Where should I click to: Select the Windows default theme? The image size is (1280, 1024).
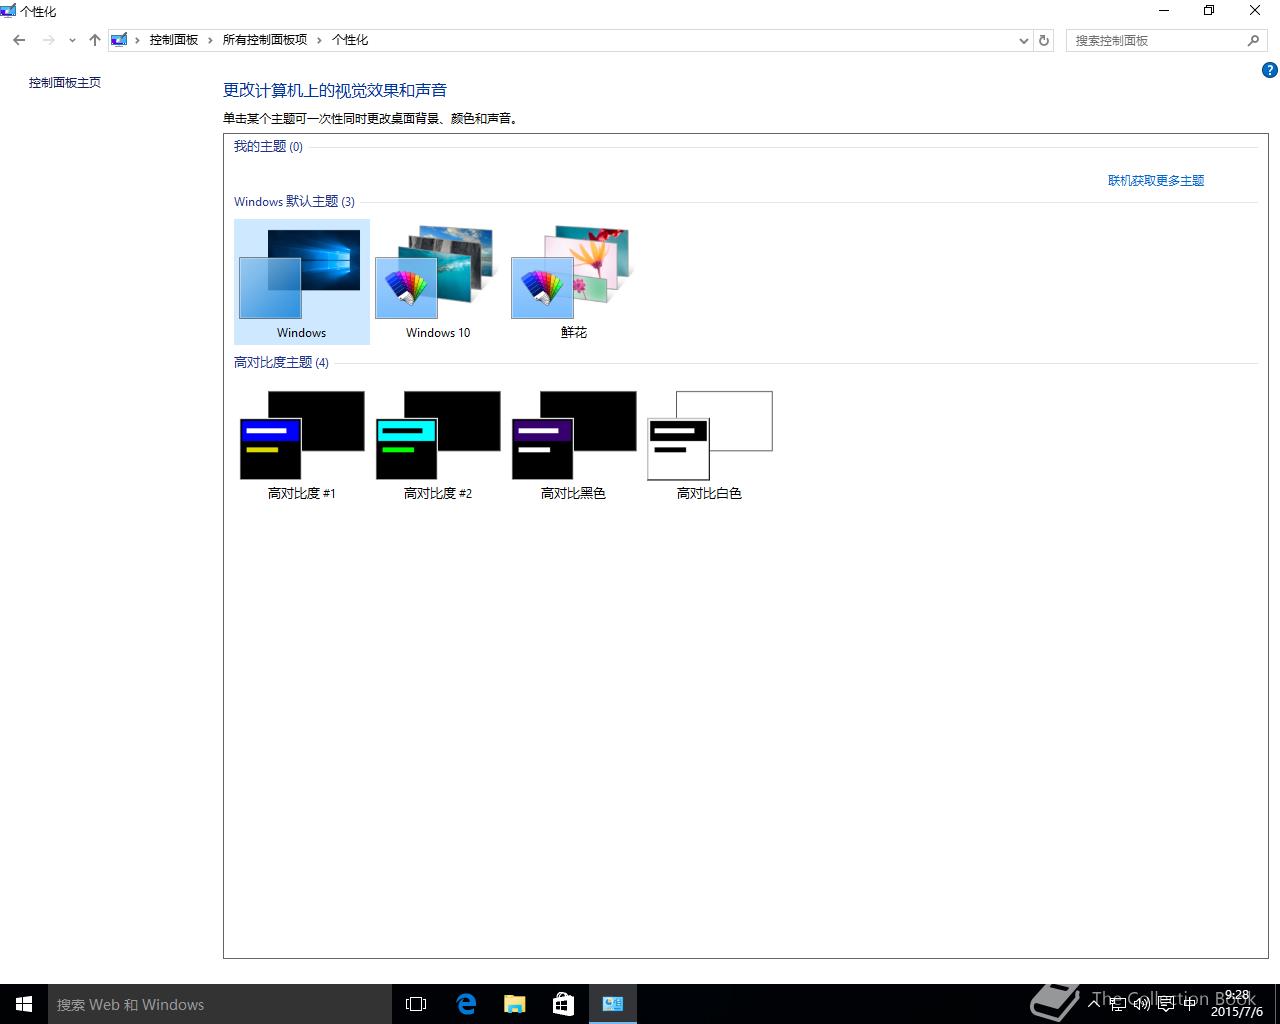[302, 282]
